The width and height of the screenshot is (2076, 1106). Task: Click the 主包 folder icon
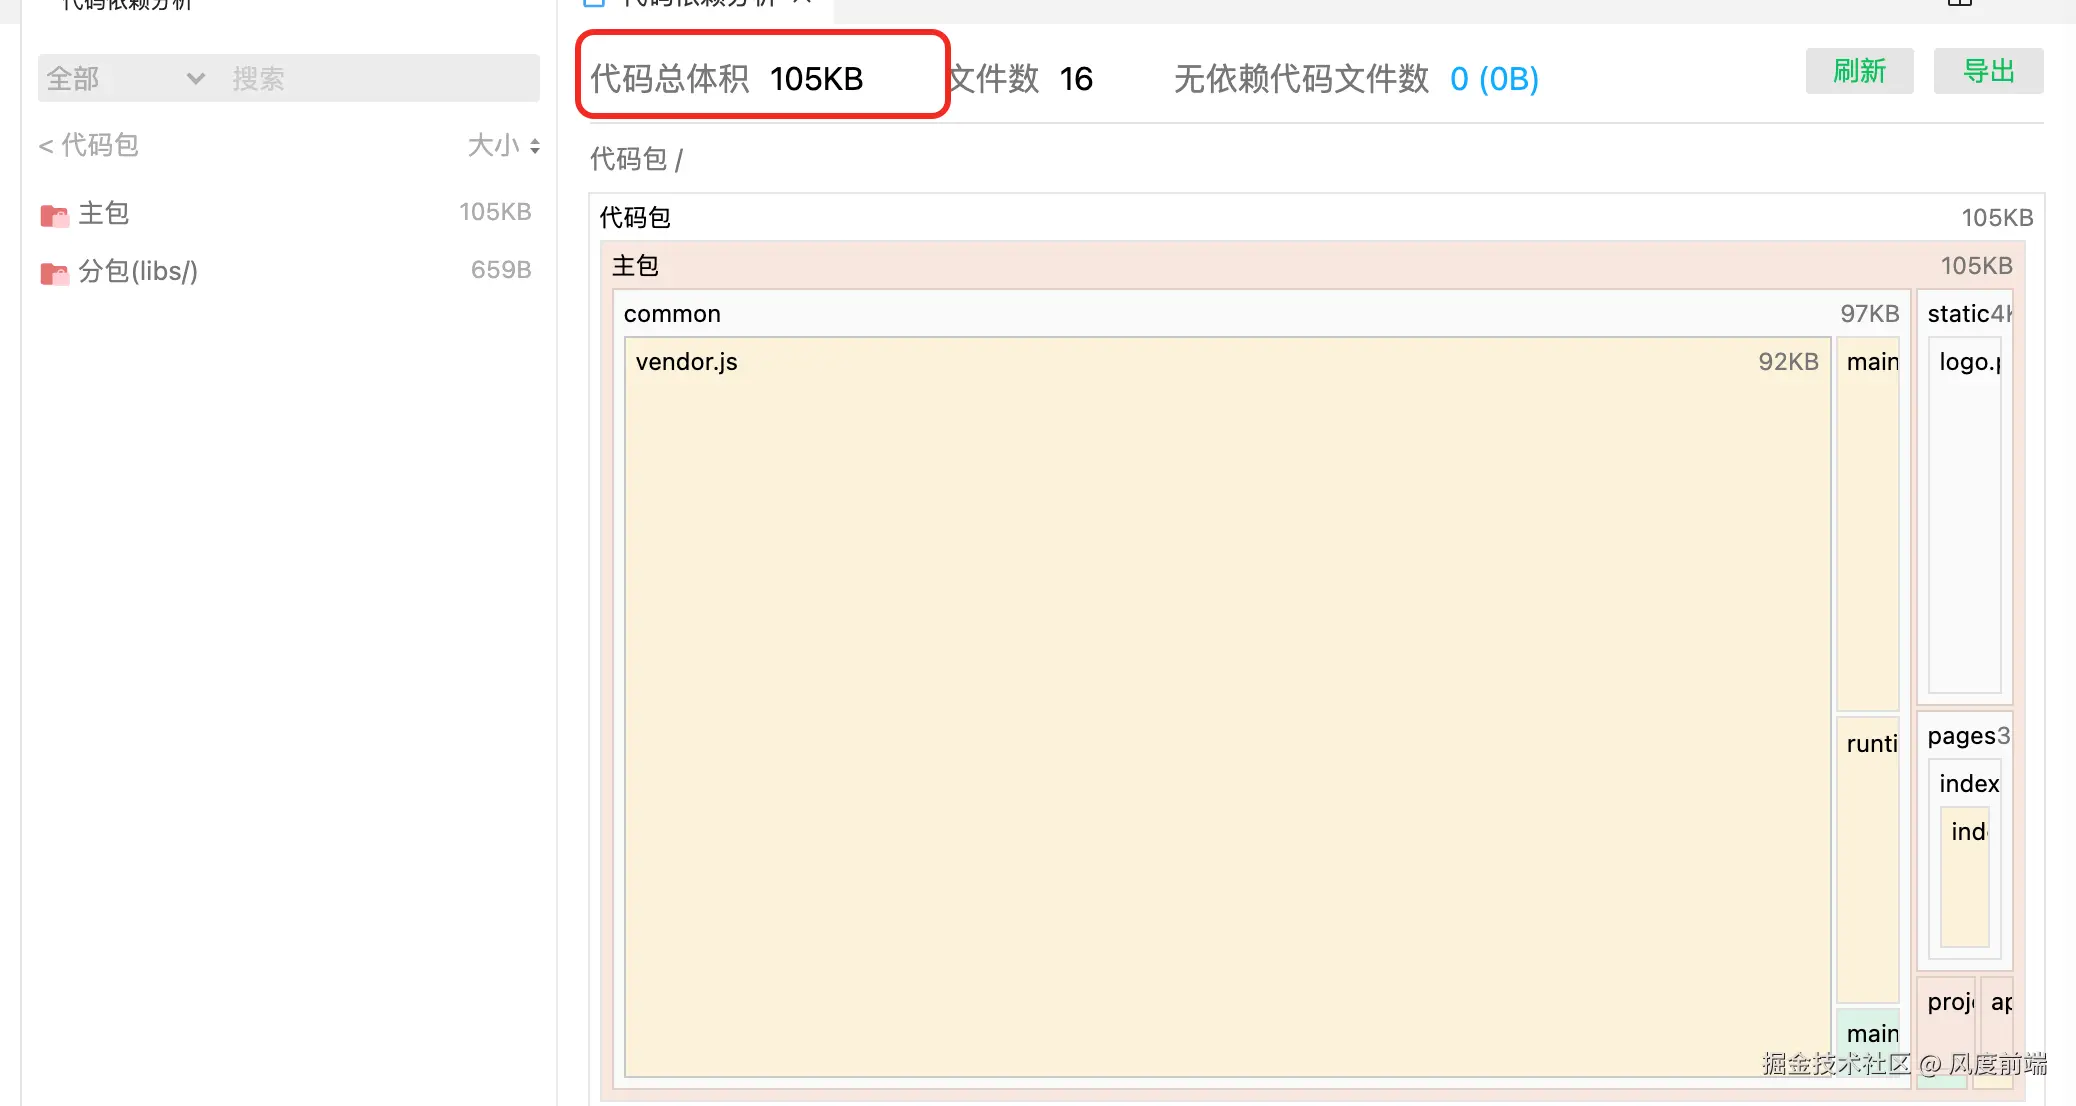[x=54, y=215]
